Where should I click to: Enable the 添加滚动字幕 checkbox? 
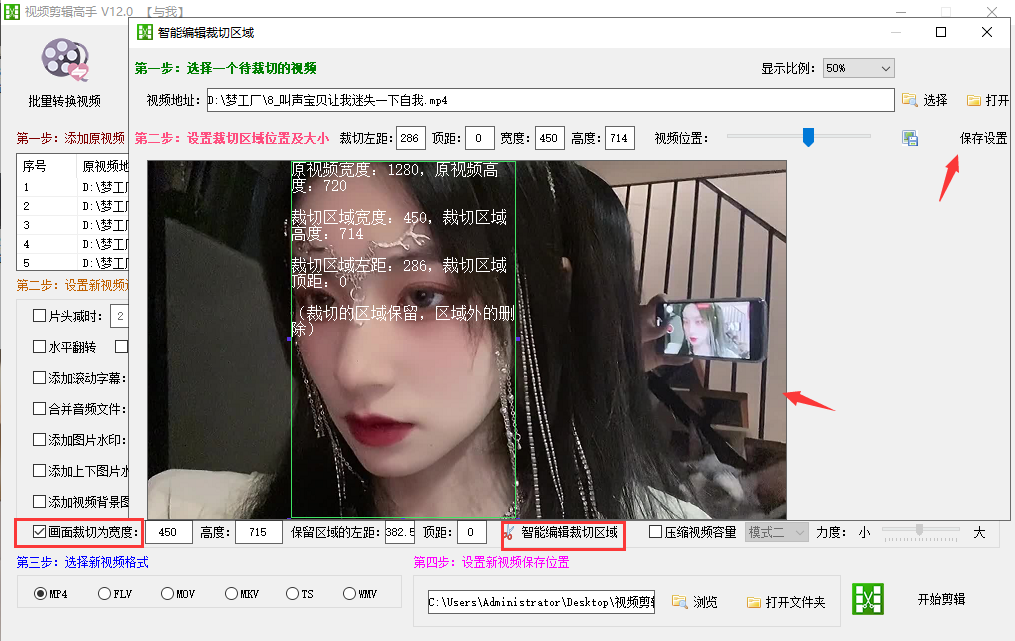39,377
